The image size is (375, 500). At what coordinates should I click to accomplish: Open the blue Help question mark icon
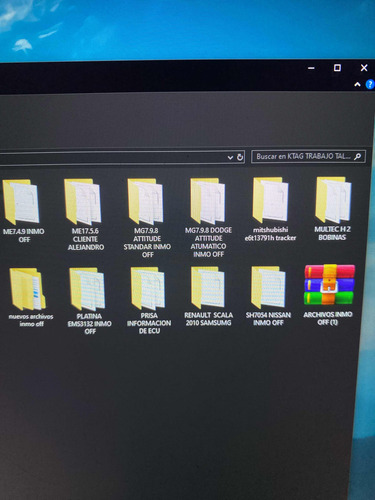pyautogui.click(x=370, y=84)
